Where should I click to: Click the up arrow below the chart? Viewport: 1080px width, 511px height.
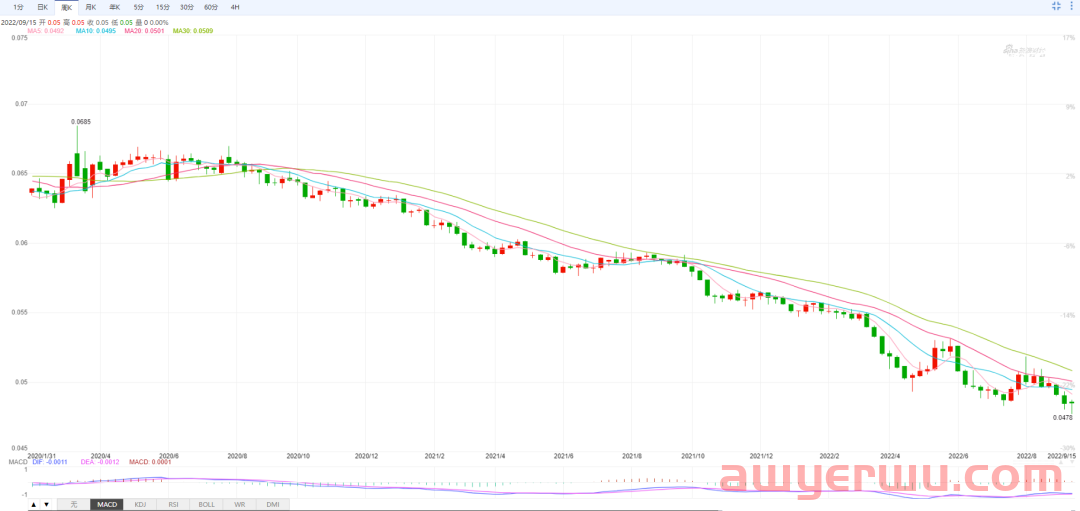coord(34,505)
